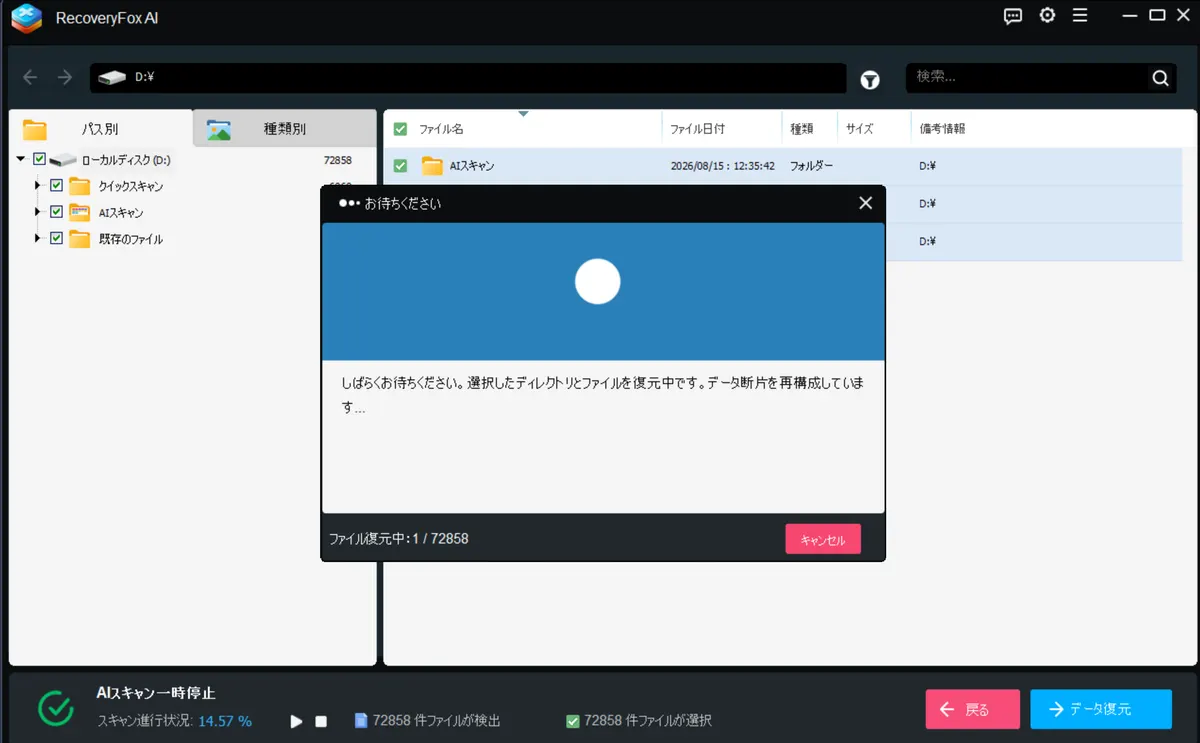Screen dimensions: 1200x743
Task: Click the 戻る back button
Action: (x=973, y=709)
